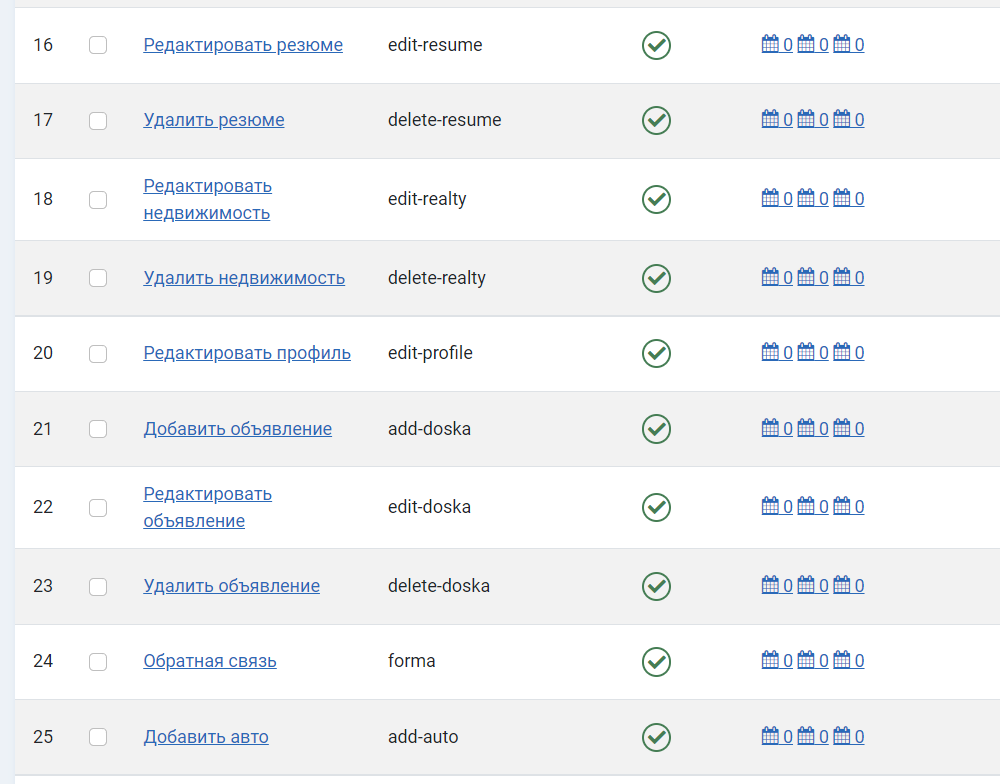Click last calendar icon in add-auto row
The image size is (1000, 784).
click(x=841, y=737)
